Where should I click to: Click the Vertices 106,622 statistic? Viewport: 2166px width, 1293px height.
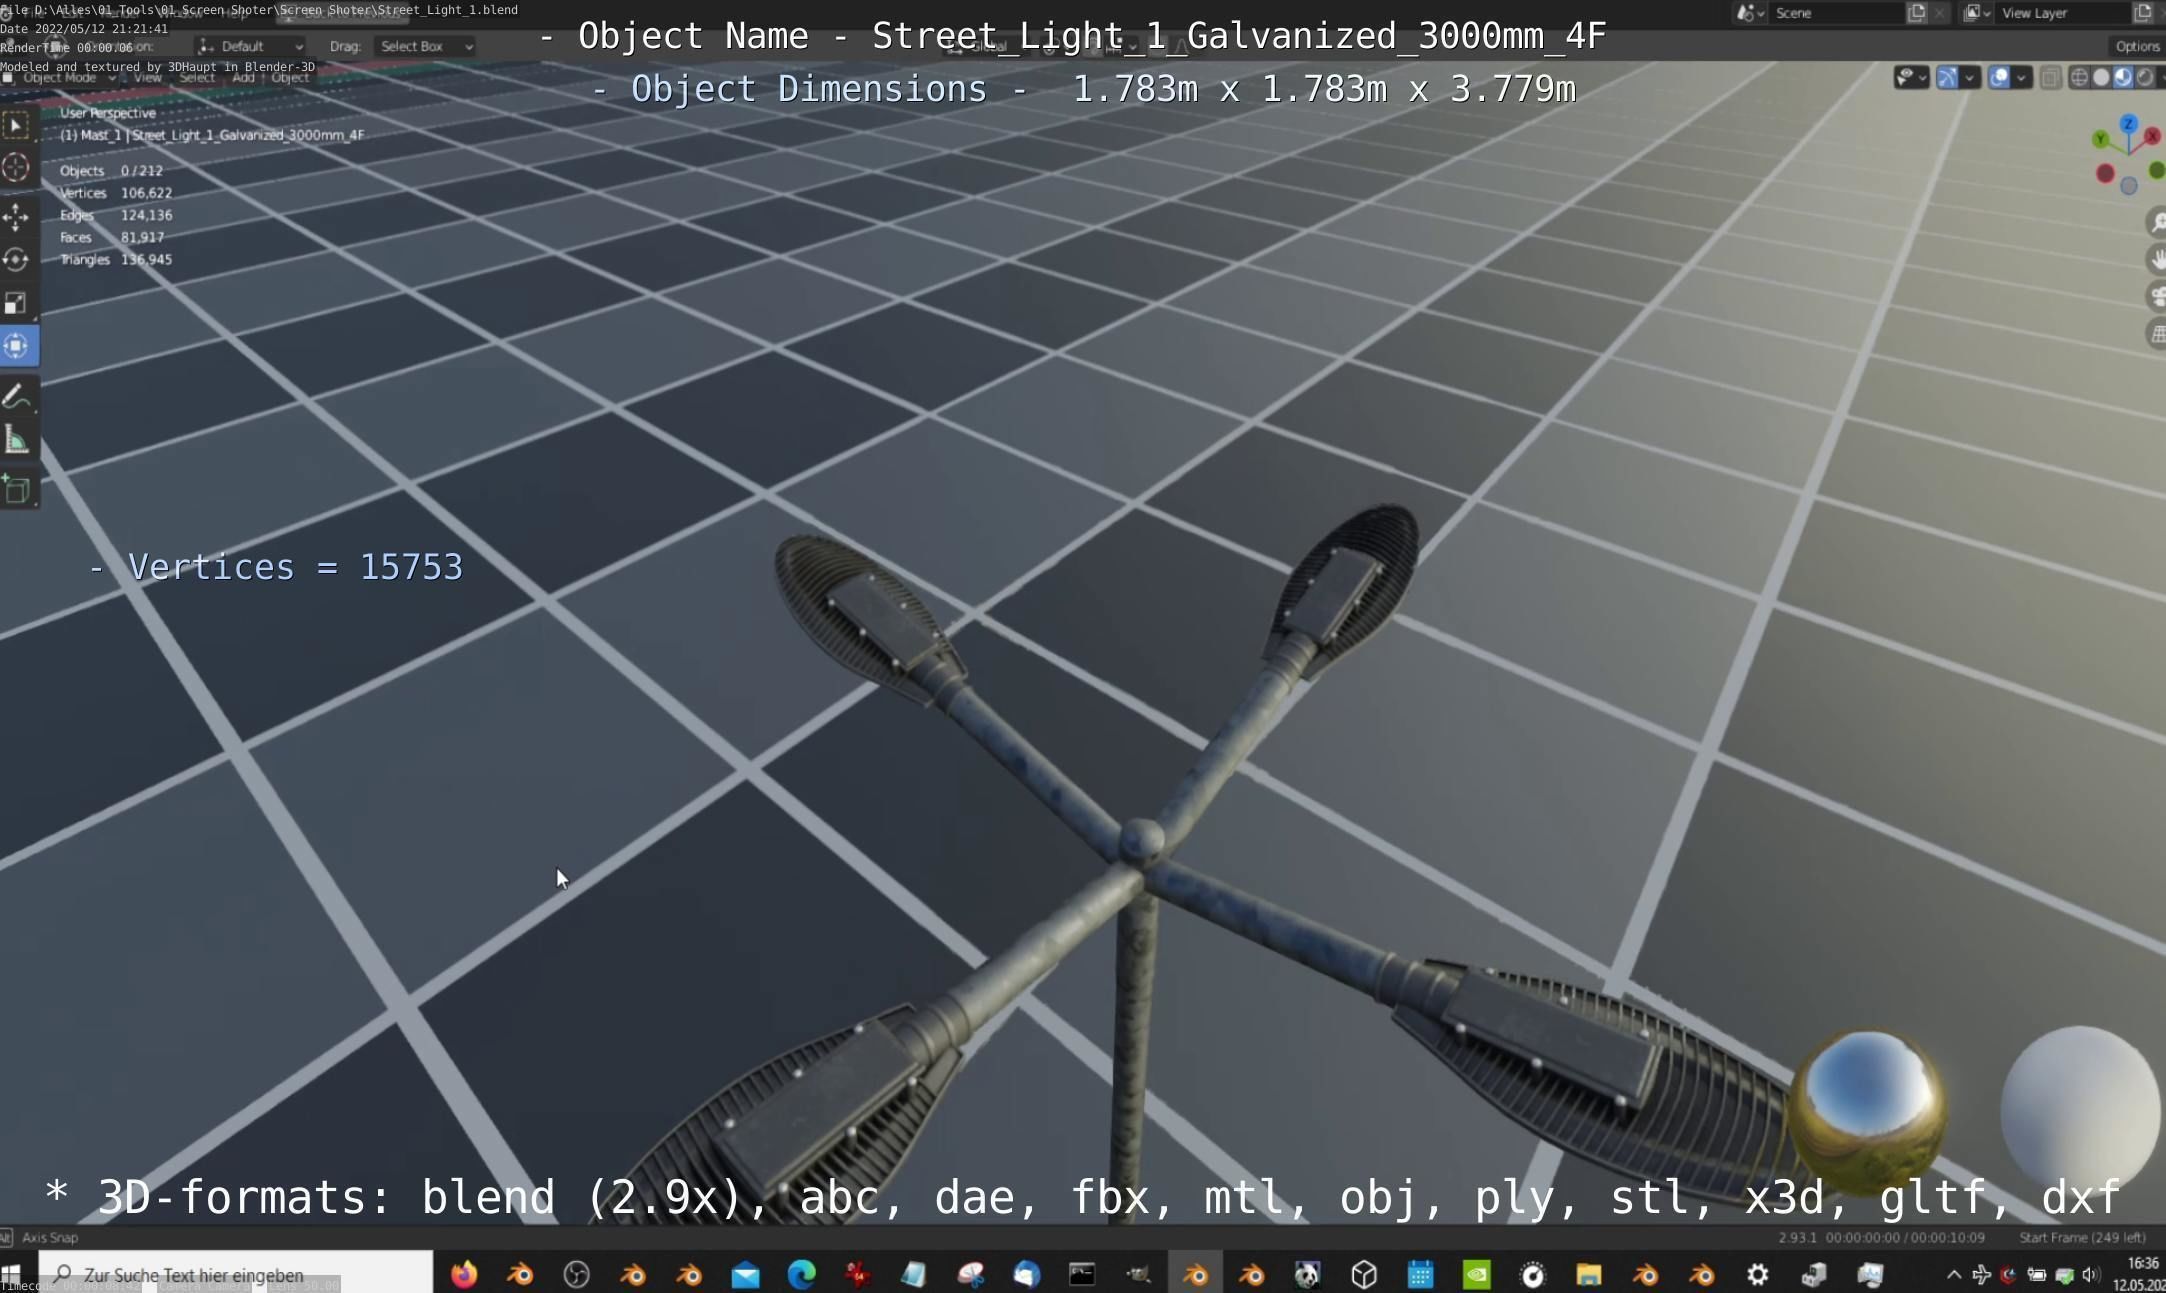coord(116,193)
